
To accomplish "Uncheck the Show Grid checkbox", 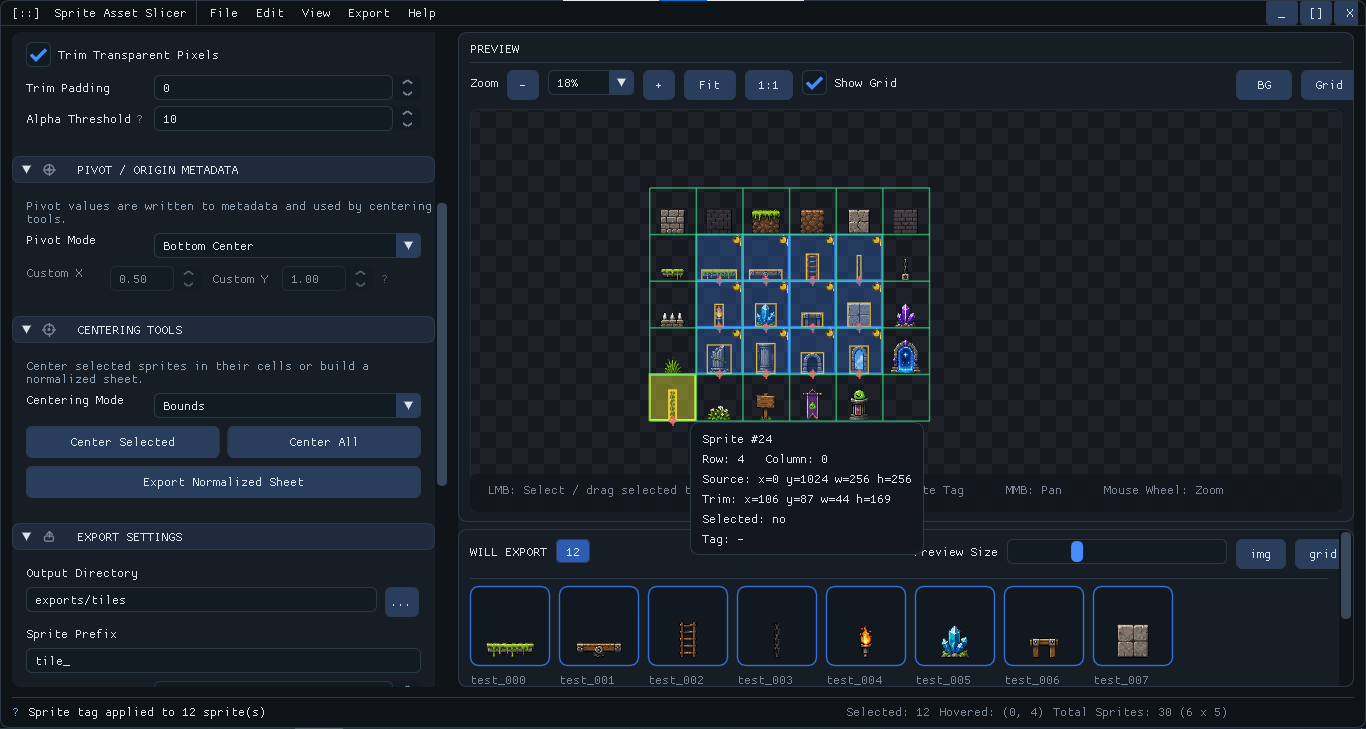I will (815, 83).
